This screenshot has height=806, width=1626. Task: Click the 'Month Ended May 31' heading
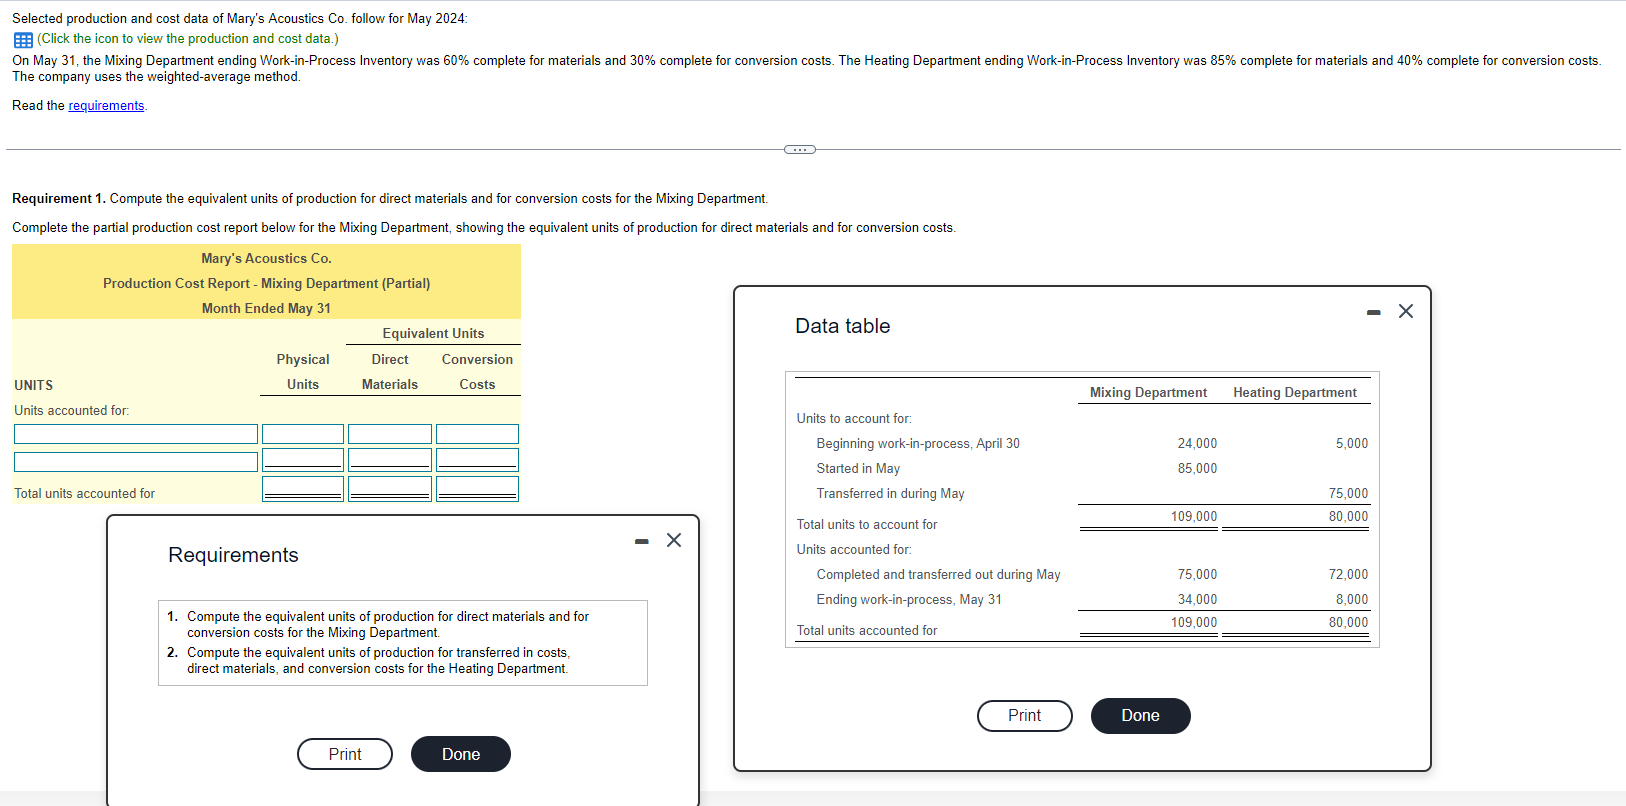[x=266, y=309]
